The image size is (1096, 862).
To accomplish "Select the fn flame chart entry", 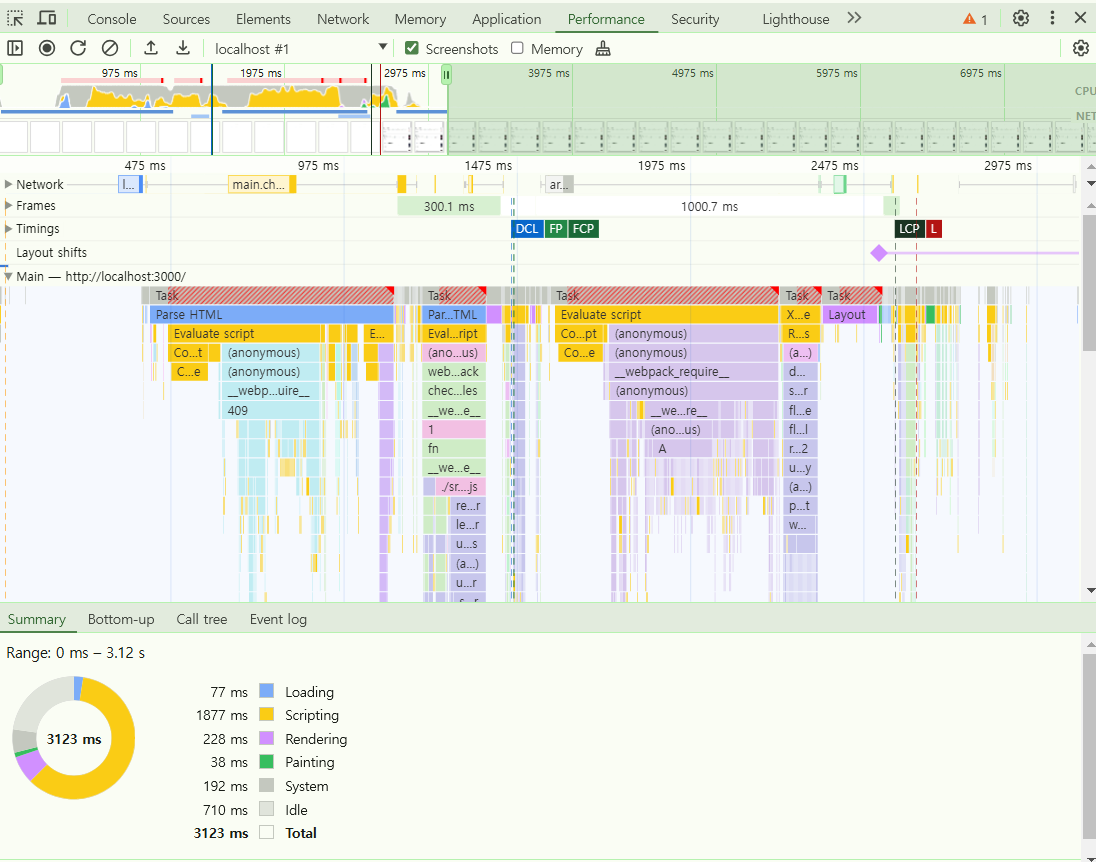I will pyautogui.click(x=454, y=448).
